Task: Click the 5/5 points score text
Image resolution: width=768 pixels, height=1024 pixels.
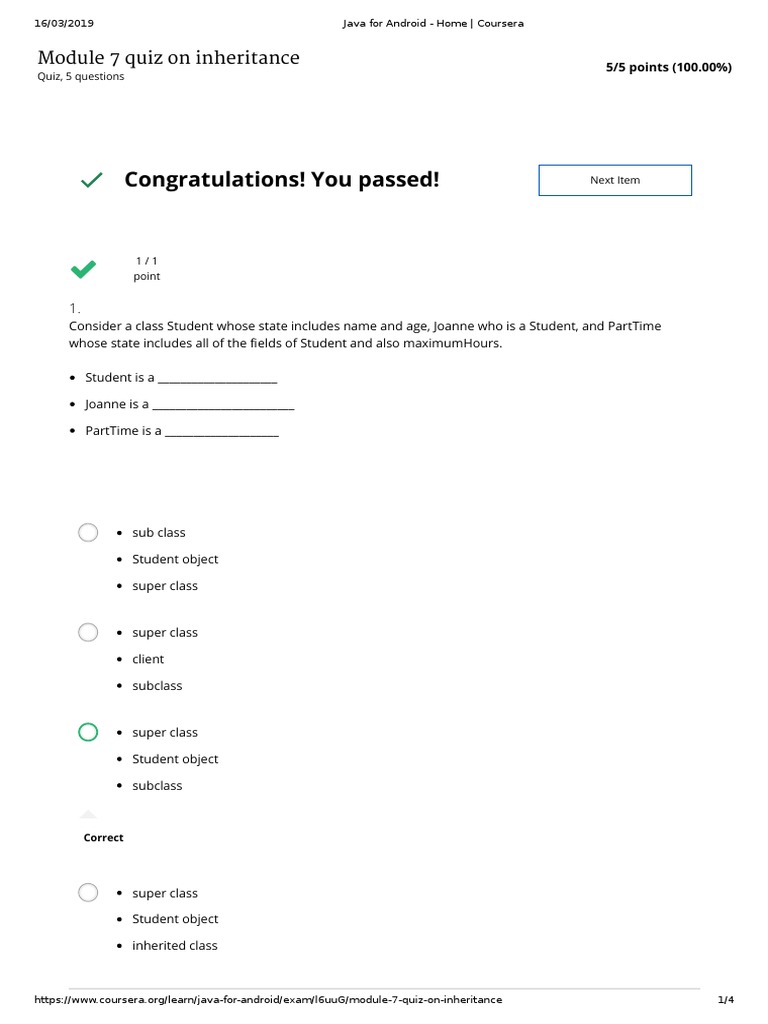Action: (668, 67)
